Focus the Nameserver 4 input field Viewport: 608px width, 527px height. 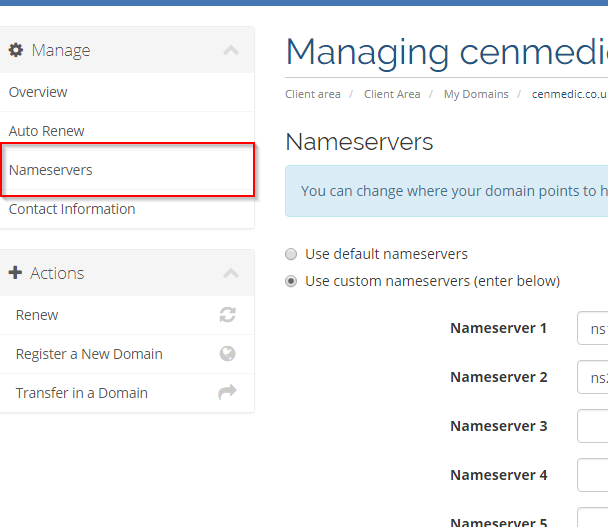click(592, 475)
